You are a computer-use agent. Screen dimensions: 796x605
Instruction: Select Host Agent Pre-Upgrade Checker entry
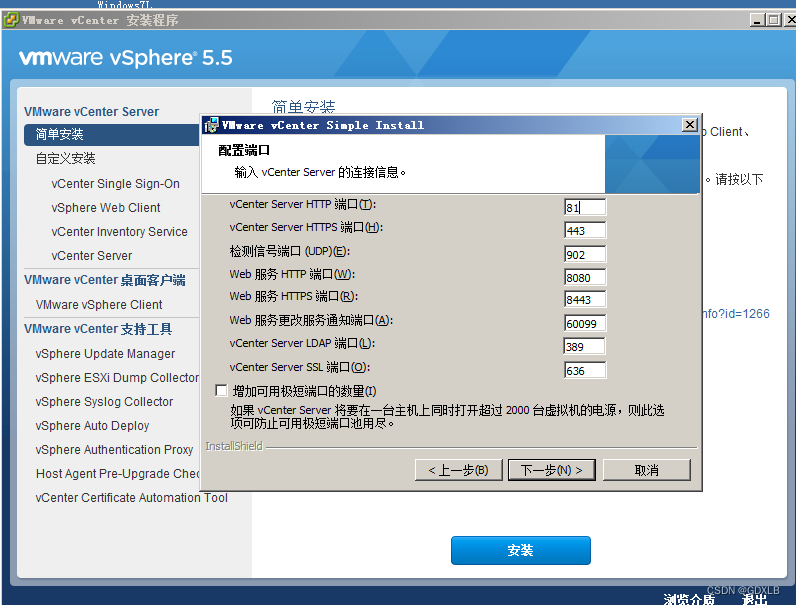pos(117,474)
